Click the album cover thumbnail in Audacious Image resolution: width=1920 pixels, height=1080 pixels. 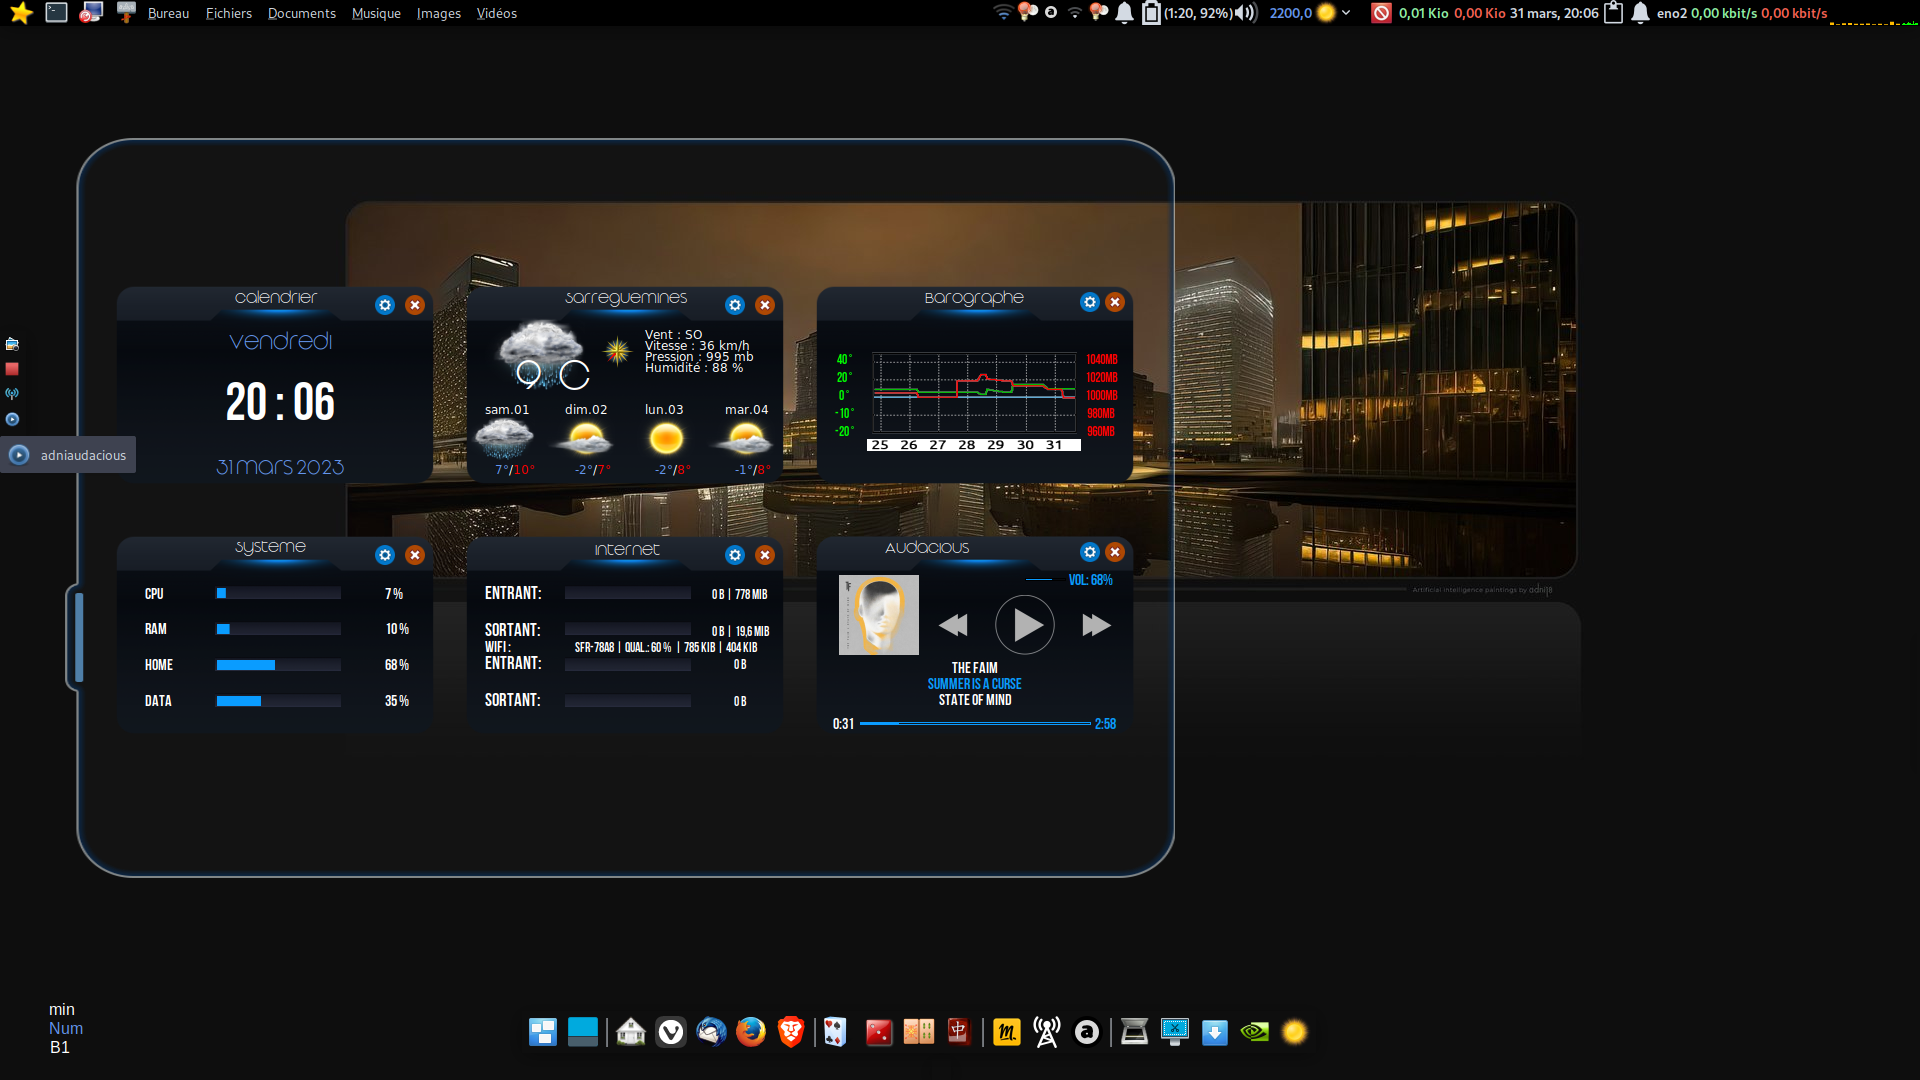pyautogui.click(x=878, y=615)
